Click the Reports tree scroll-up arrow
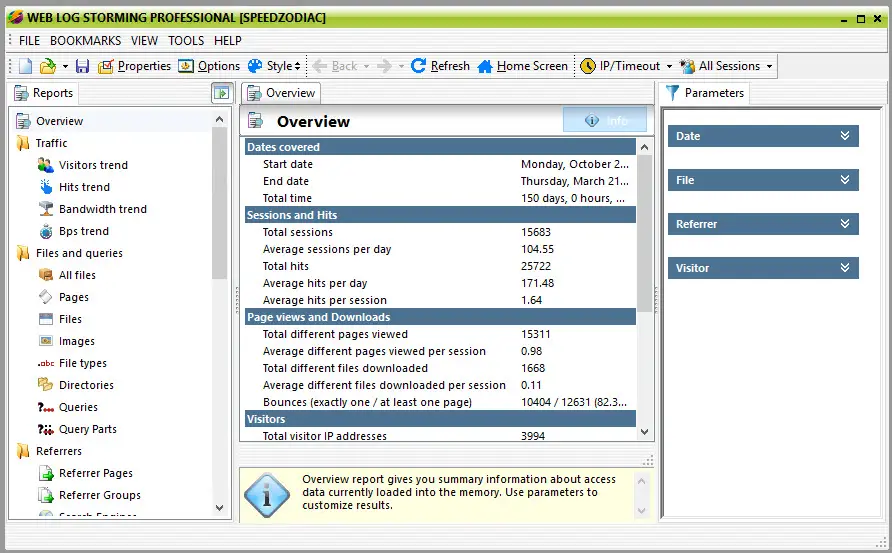Image resolution: width=892 pixels, height=553 pixels. 220,119
